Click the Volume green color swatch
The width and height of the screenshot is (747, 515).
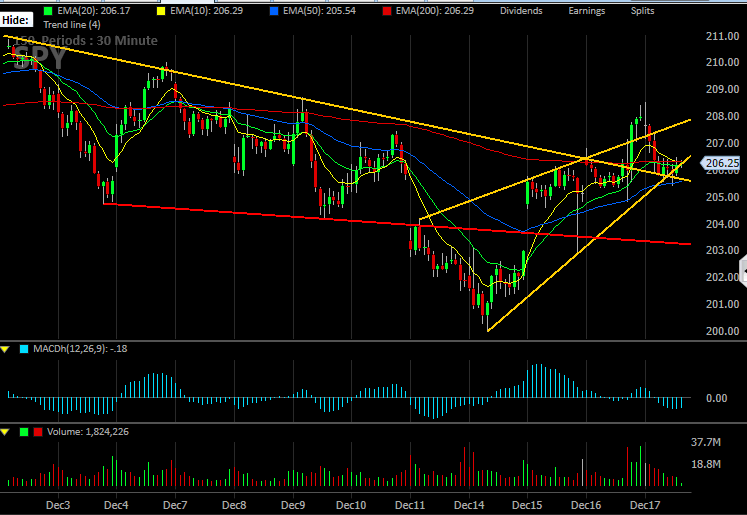(24, 432)
